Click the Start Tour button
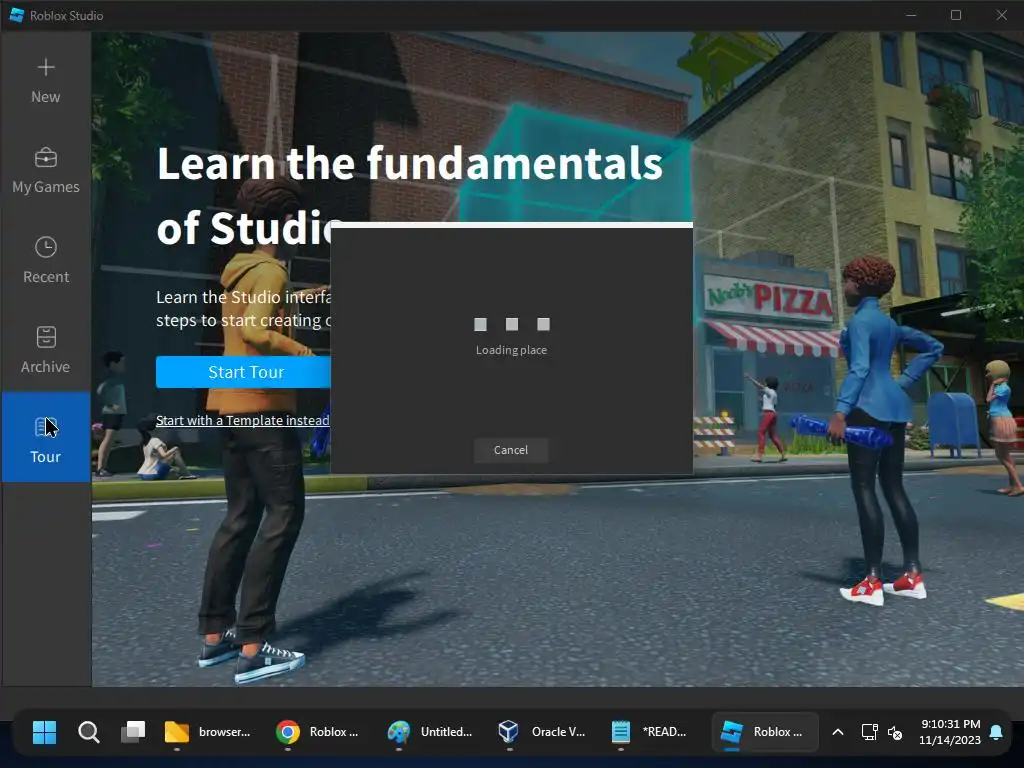The image size is (1024, 768). (244, 372)
